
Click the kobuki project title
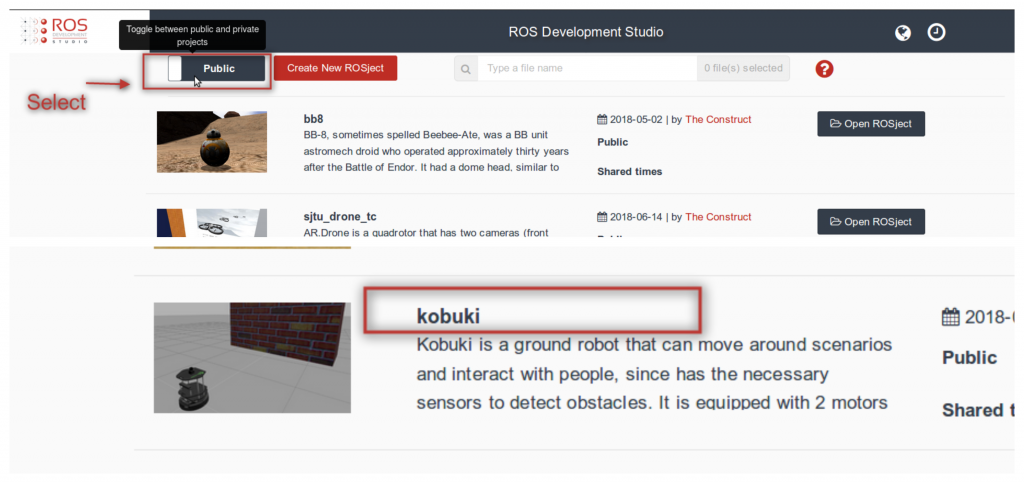(x=448, y=317)
